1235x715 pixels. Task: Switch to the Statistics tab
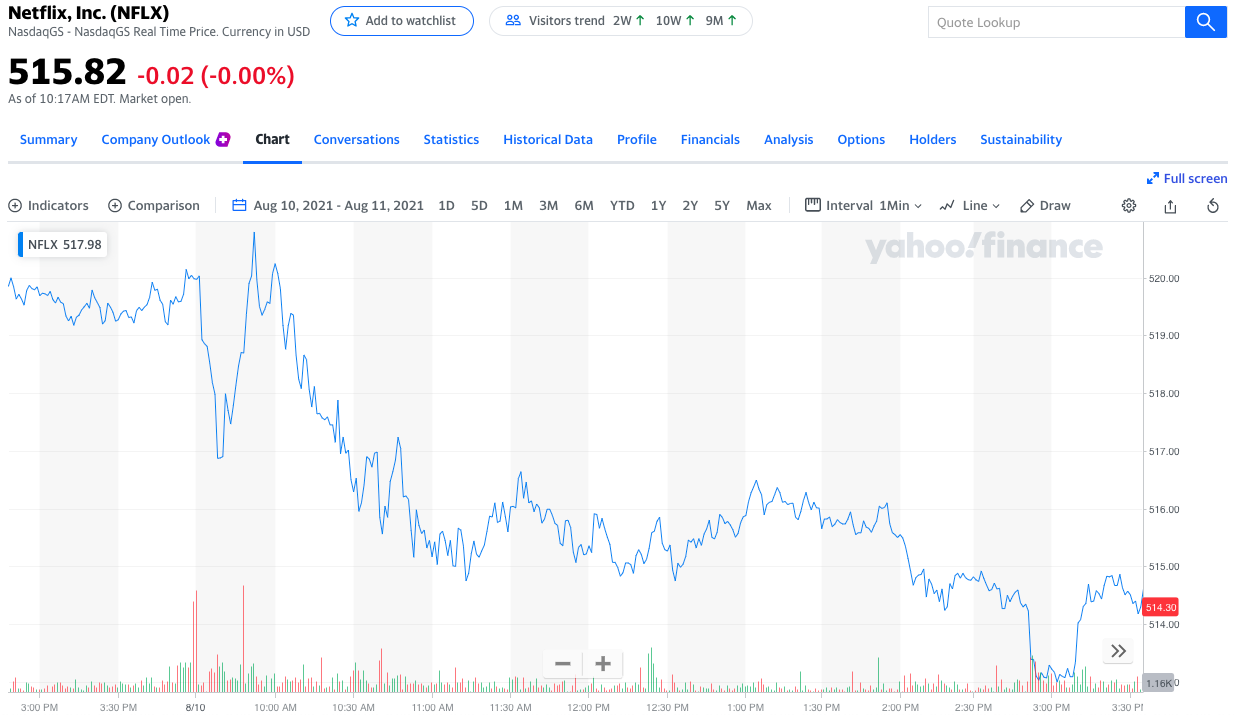point(451,139)
